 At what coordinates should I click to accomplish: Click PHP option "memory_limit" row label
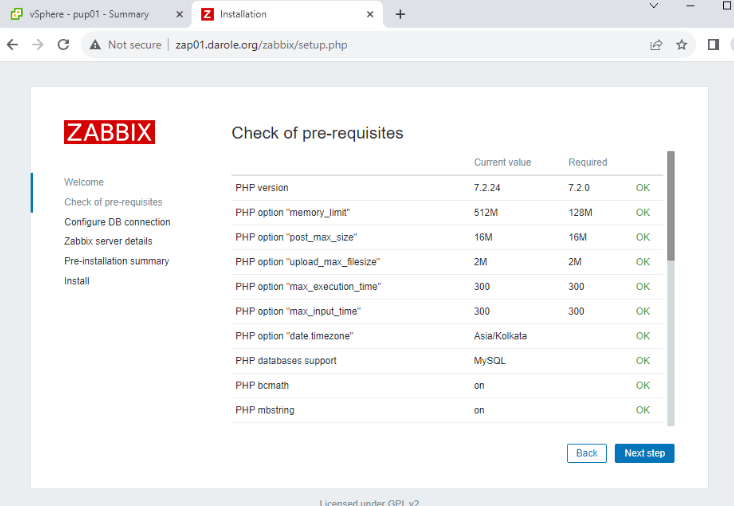(293, 213)
